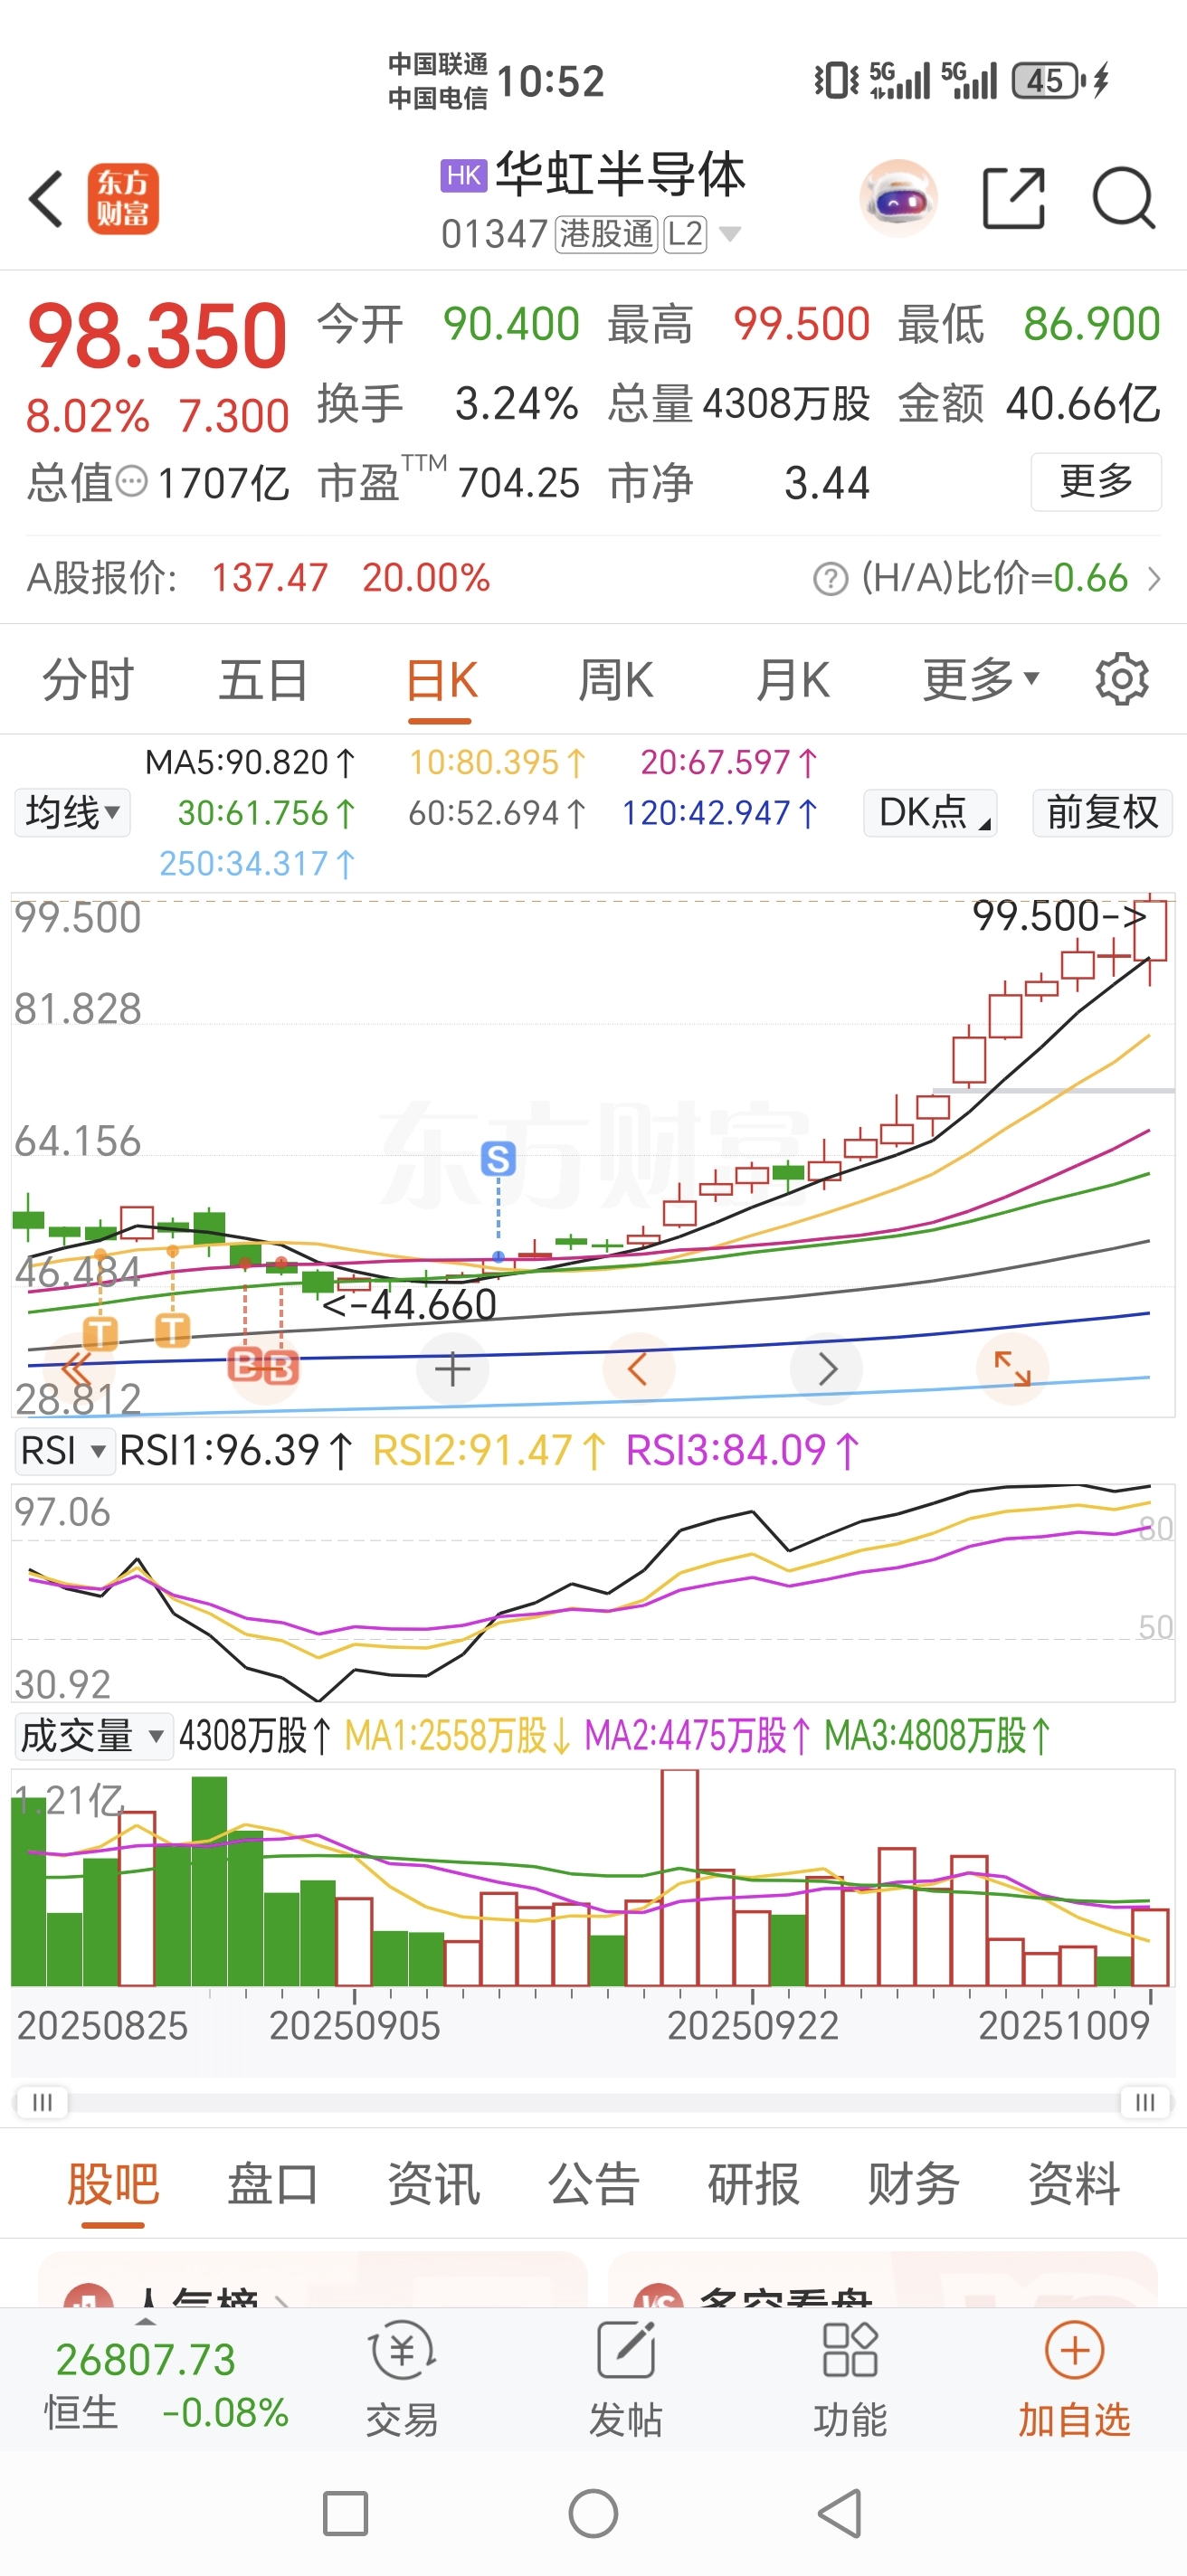Tap MA1:2558万股 volume label
Image resolution: width=1187 pixels, height=2576 pixels.
tap(458, 1736)
